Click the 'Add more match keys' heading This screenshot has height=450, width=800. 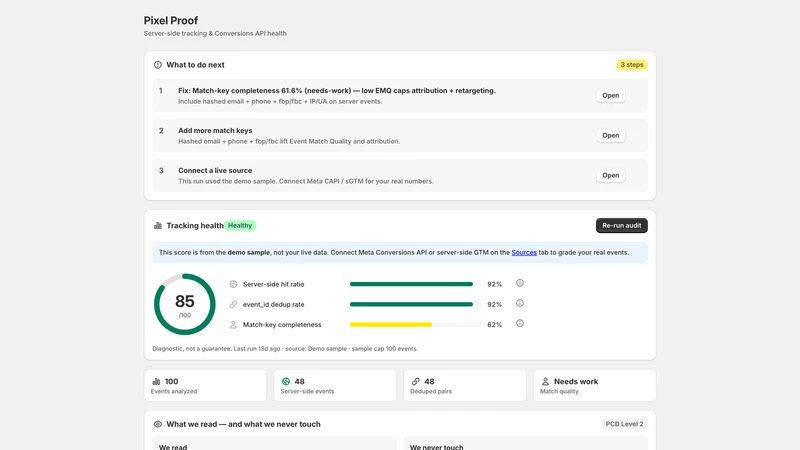pos(215,131)
